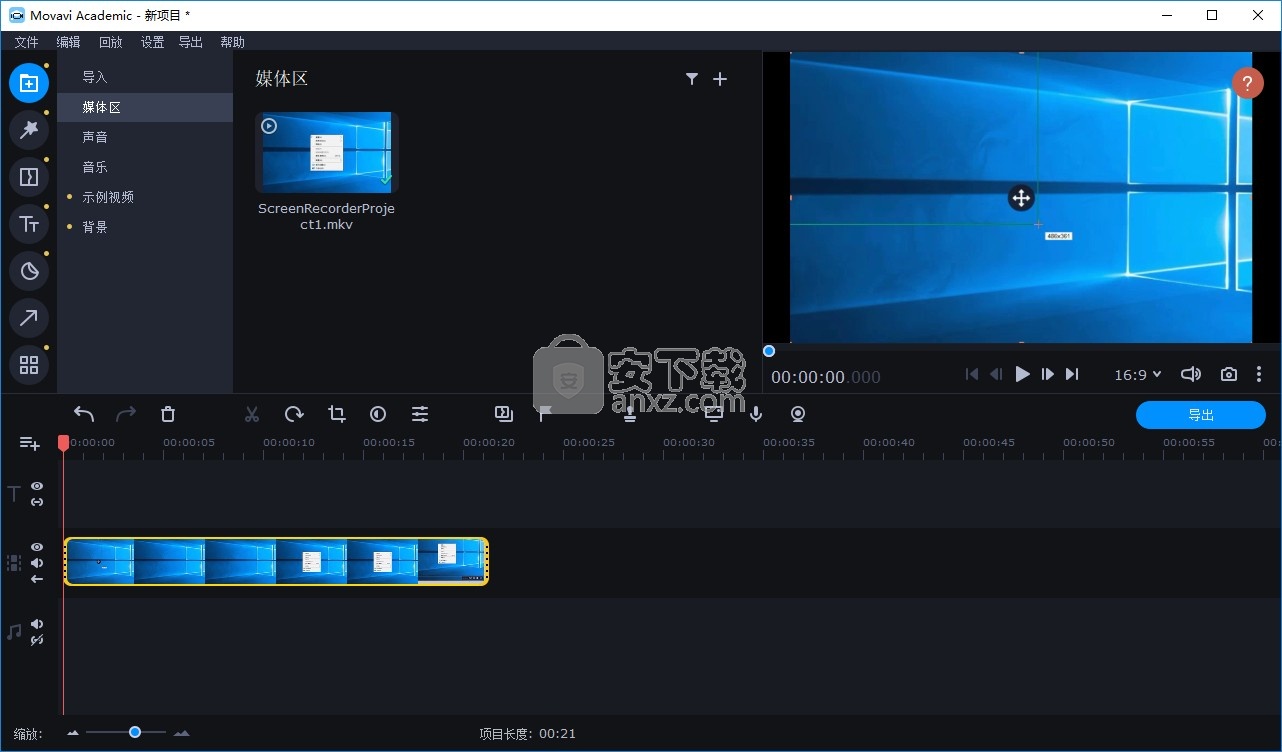
Task: Add a timeline marker flag
Action: [545, 414]
